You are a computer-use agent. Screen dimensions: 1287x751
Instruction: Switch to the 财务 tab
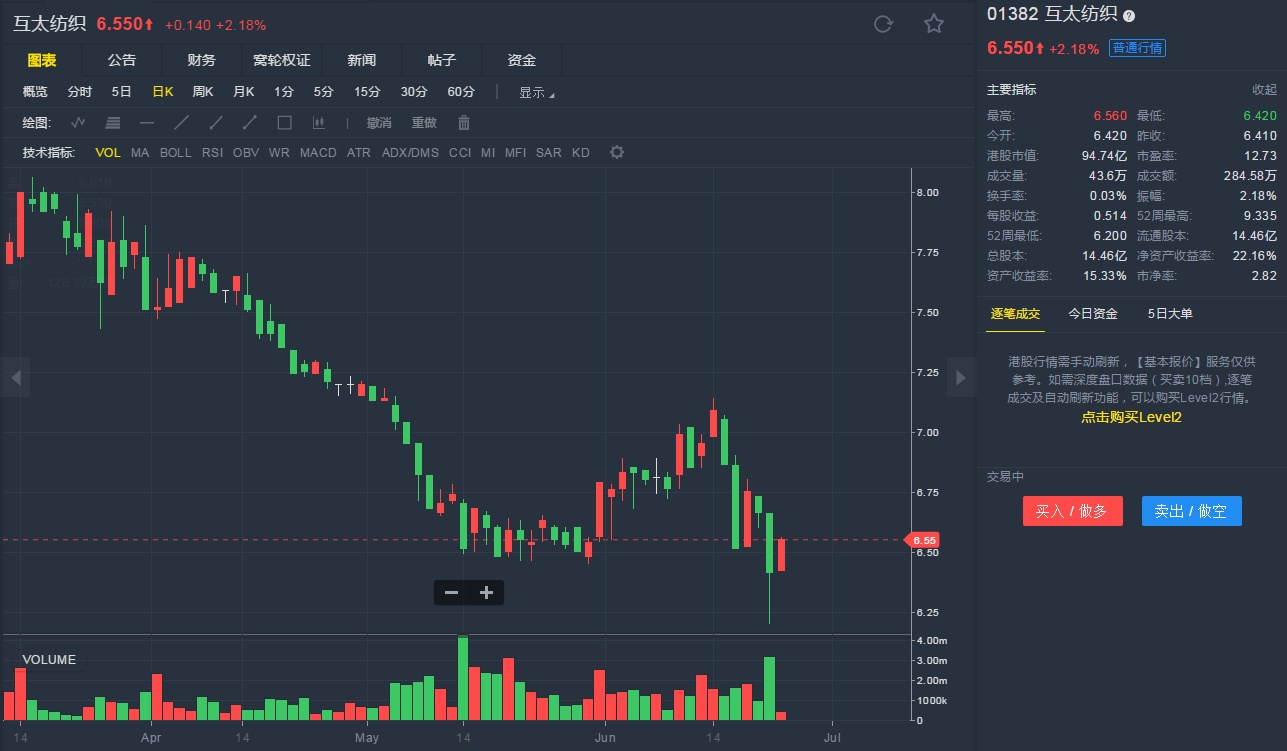(x=201, y=60)
